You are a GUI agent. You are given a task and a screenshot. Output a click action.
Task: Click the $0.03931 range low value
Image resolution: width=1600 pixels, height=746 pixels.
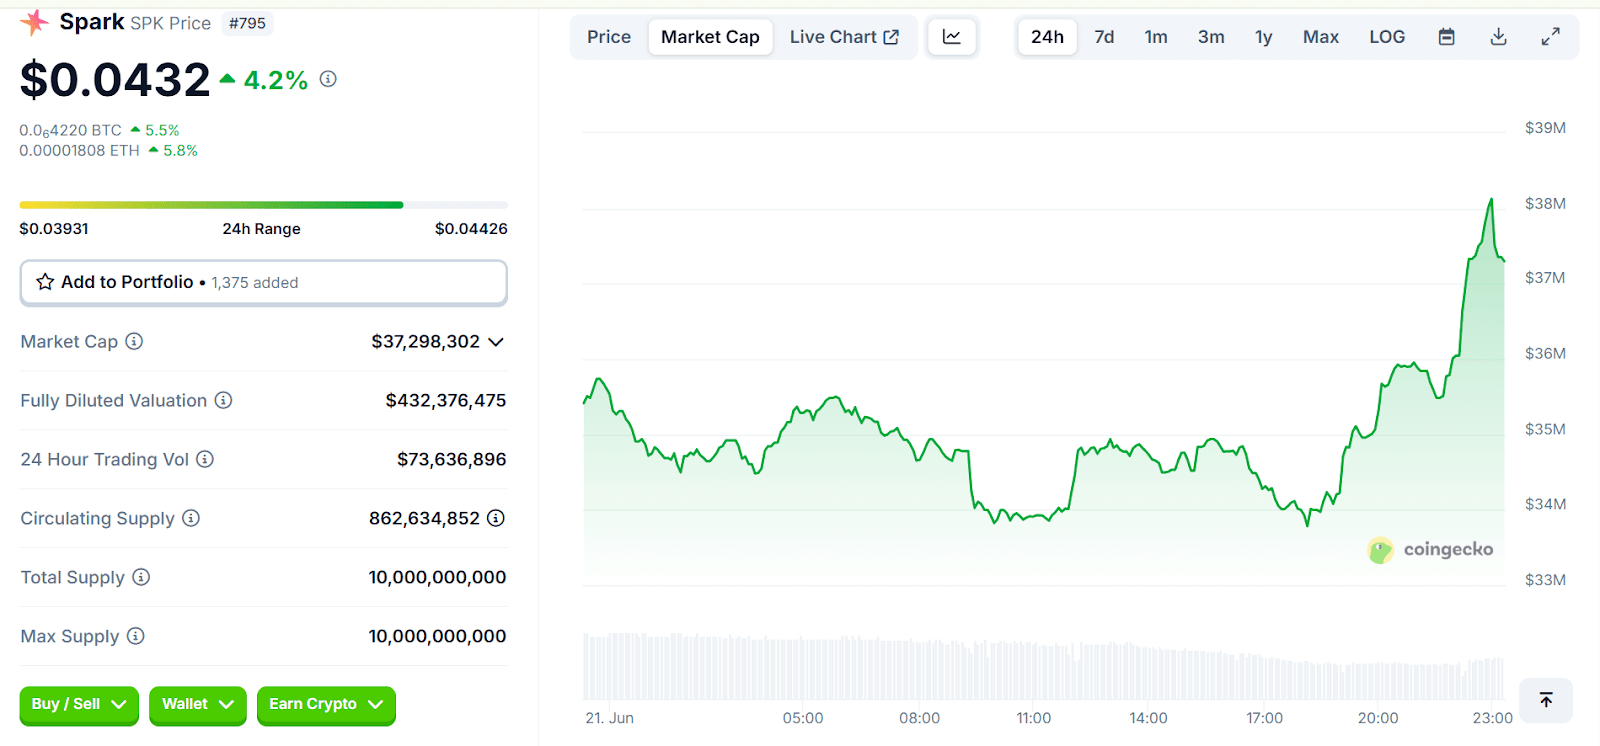pos(54,229)
